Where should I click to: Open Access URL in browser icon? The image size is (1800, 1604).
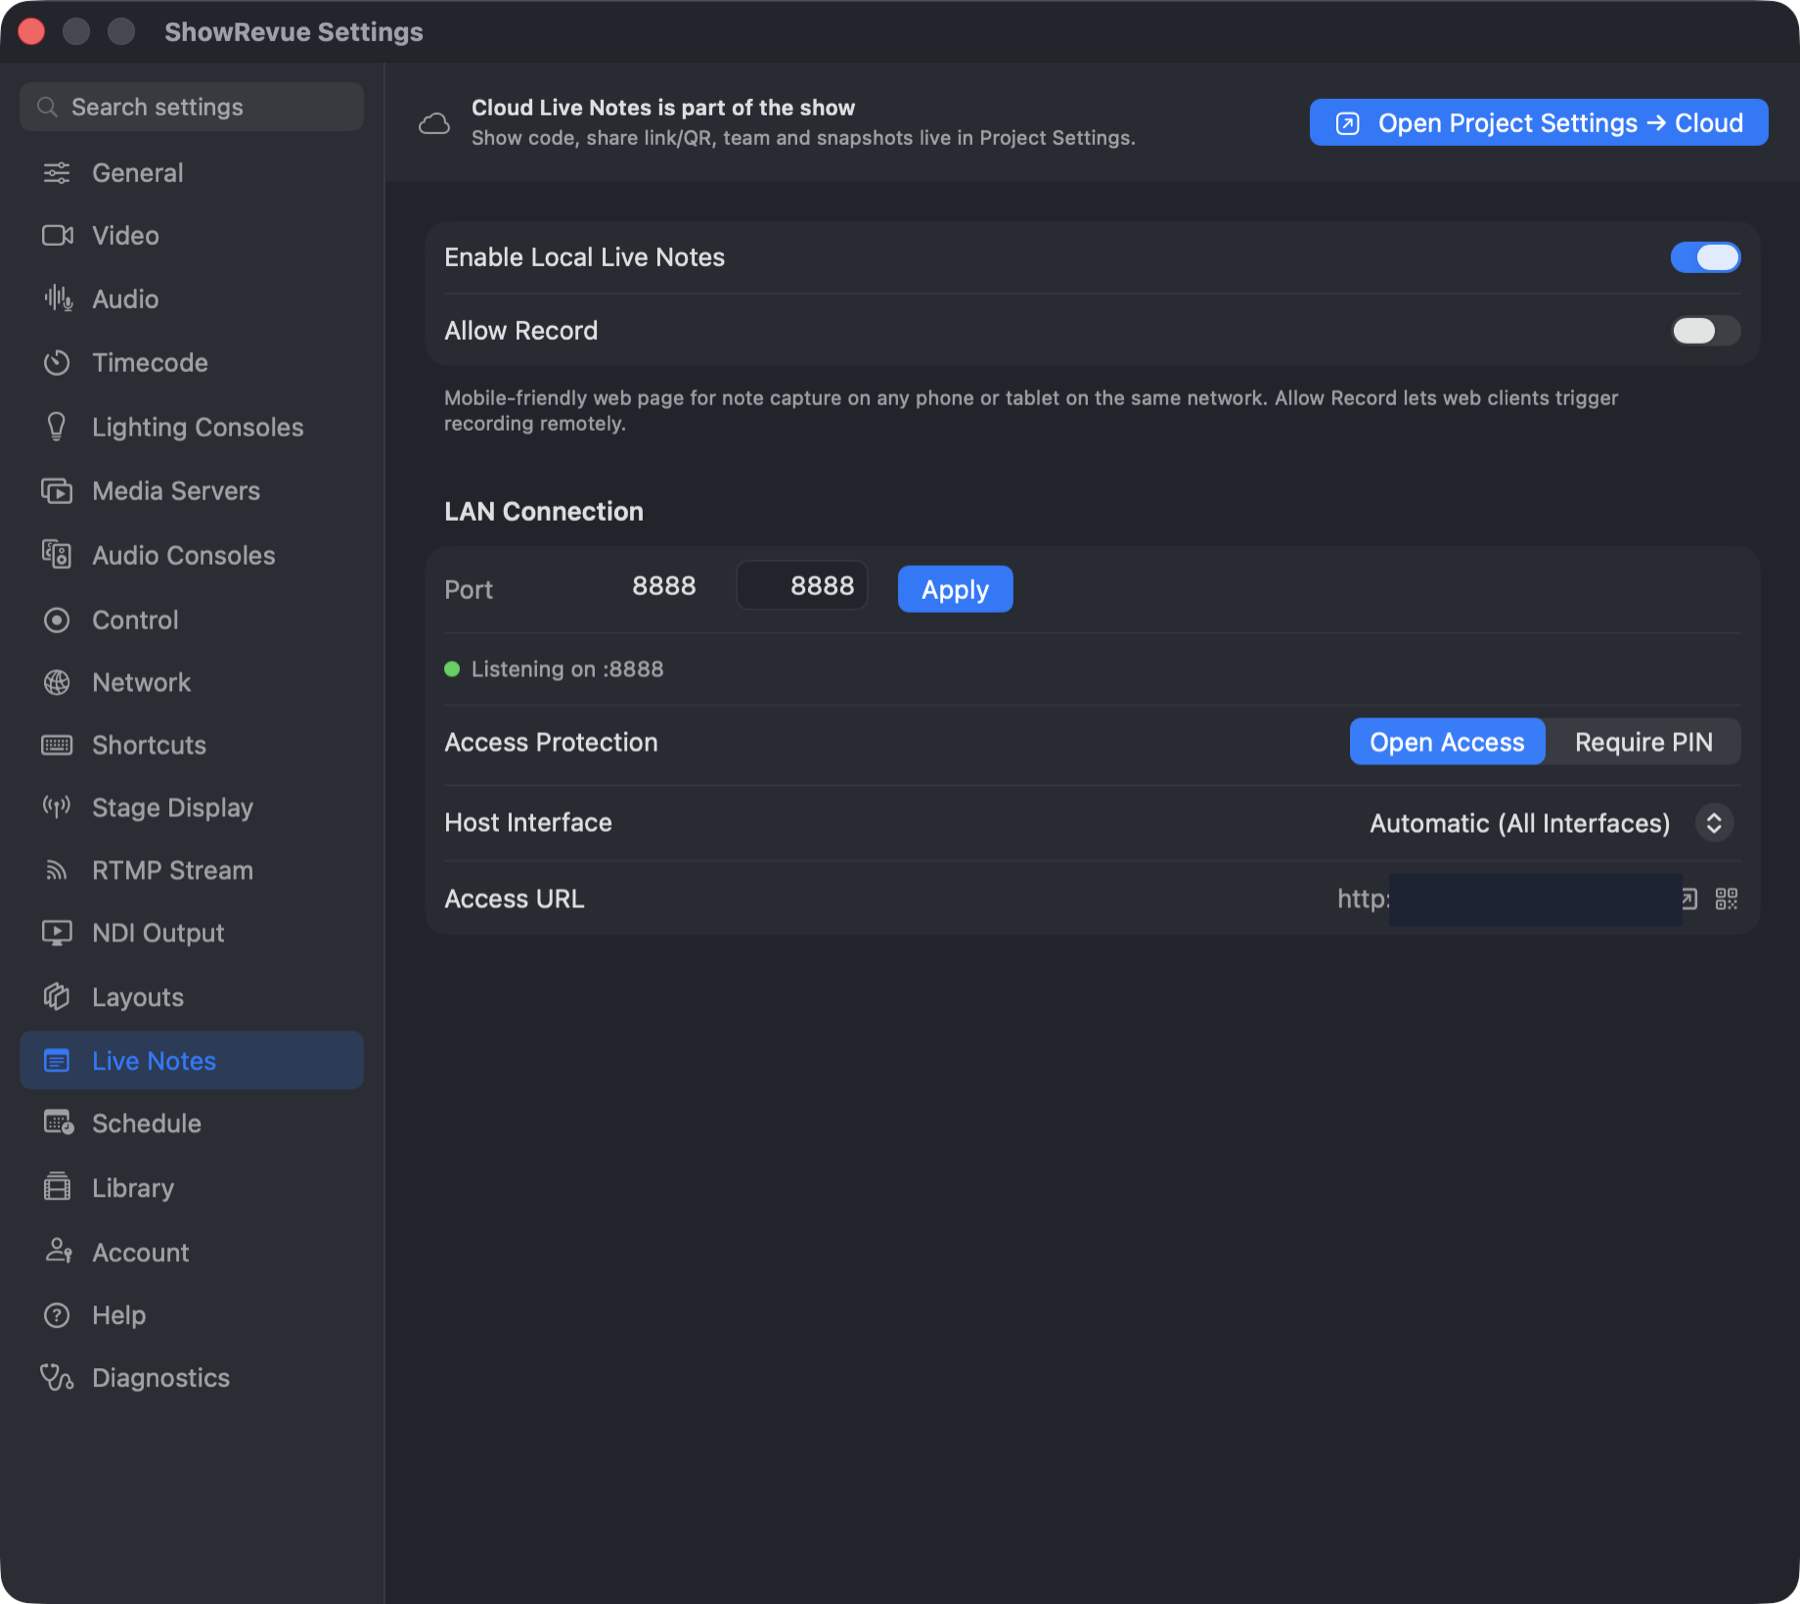pos(1690,898)
